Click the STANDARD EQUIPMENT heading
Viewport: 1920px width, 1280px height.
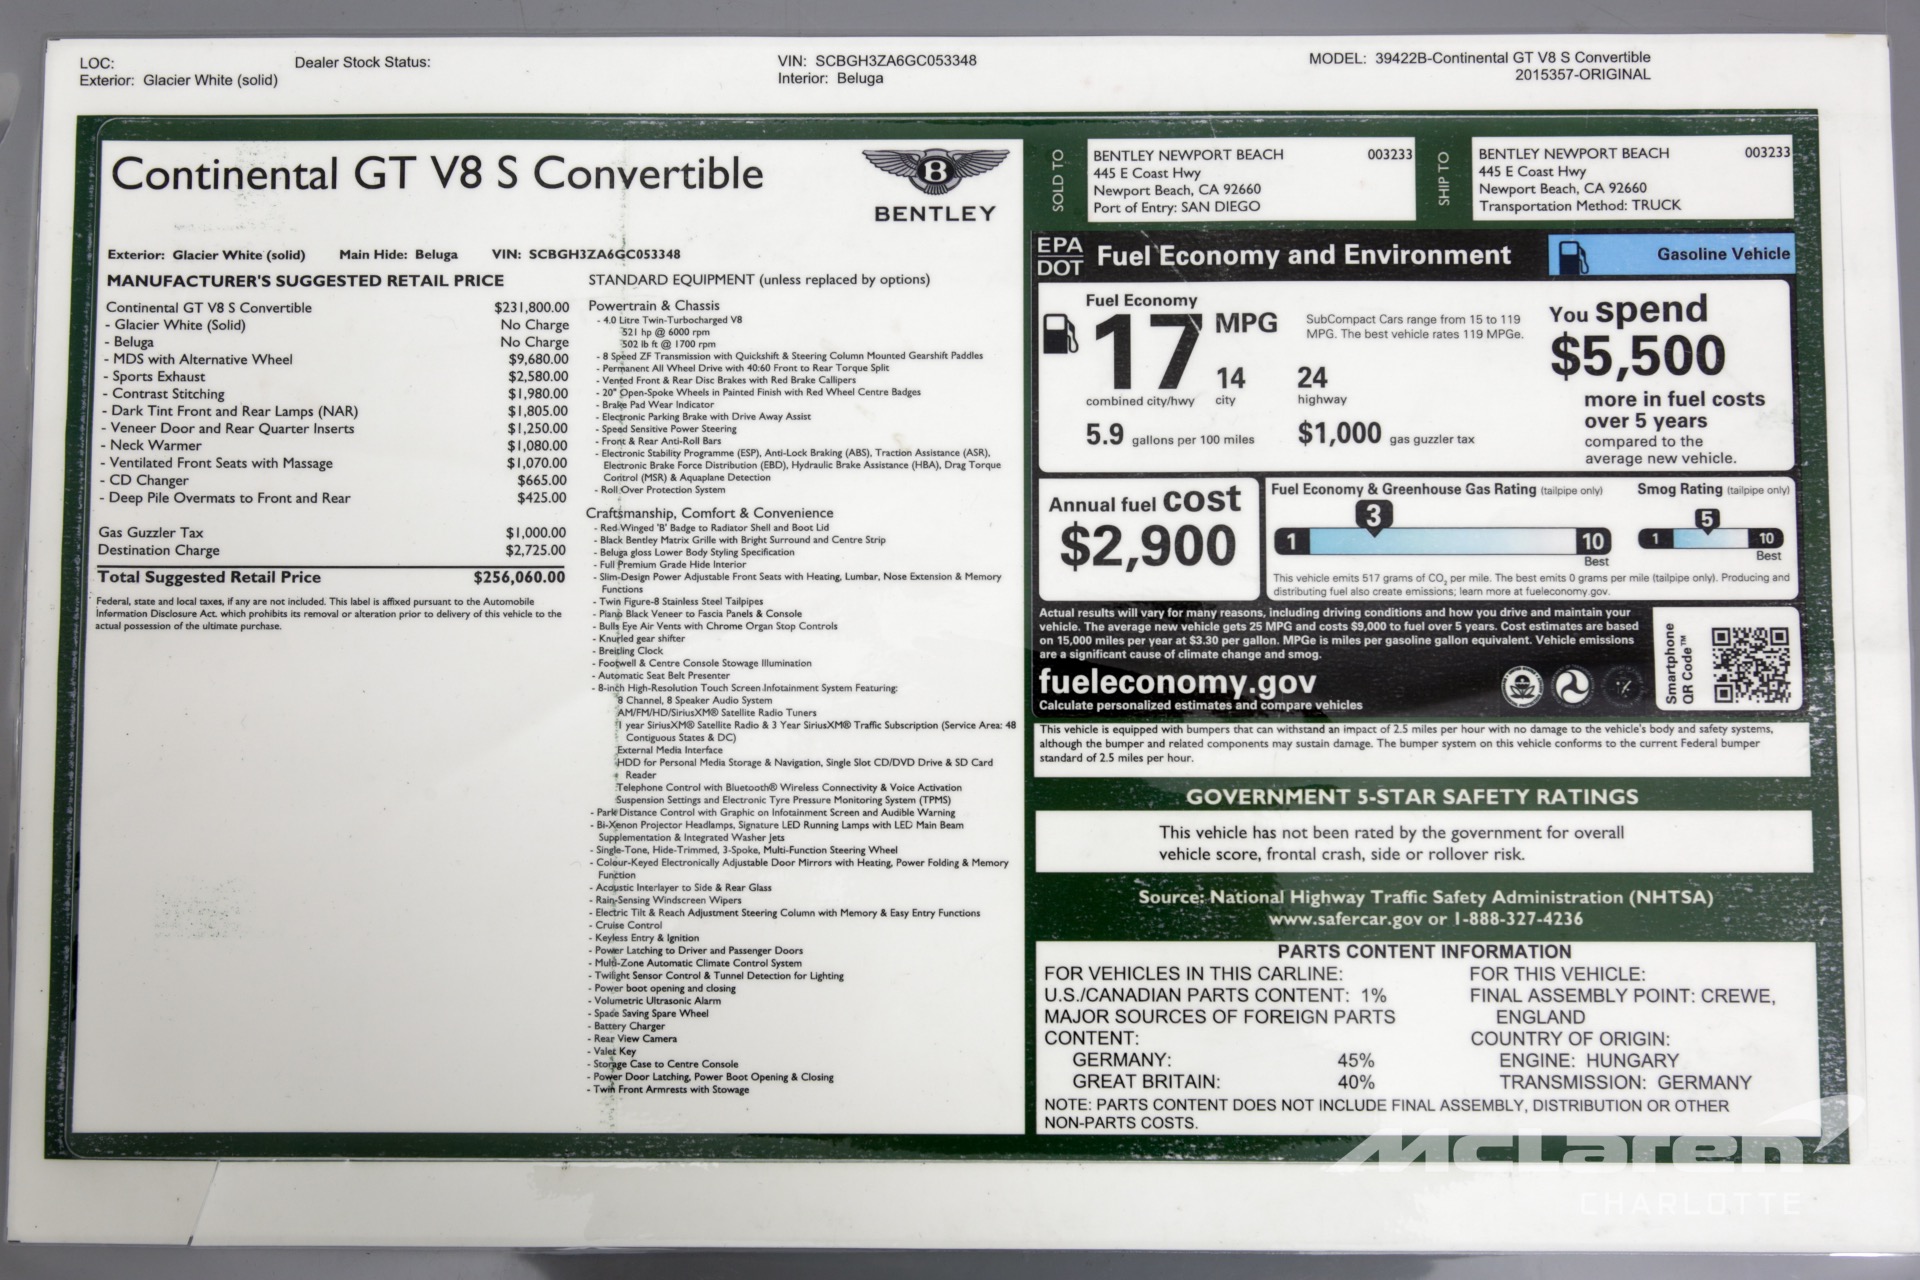[759, 280]
